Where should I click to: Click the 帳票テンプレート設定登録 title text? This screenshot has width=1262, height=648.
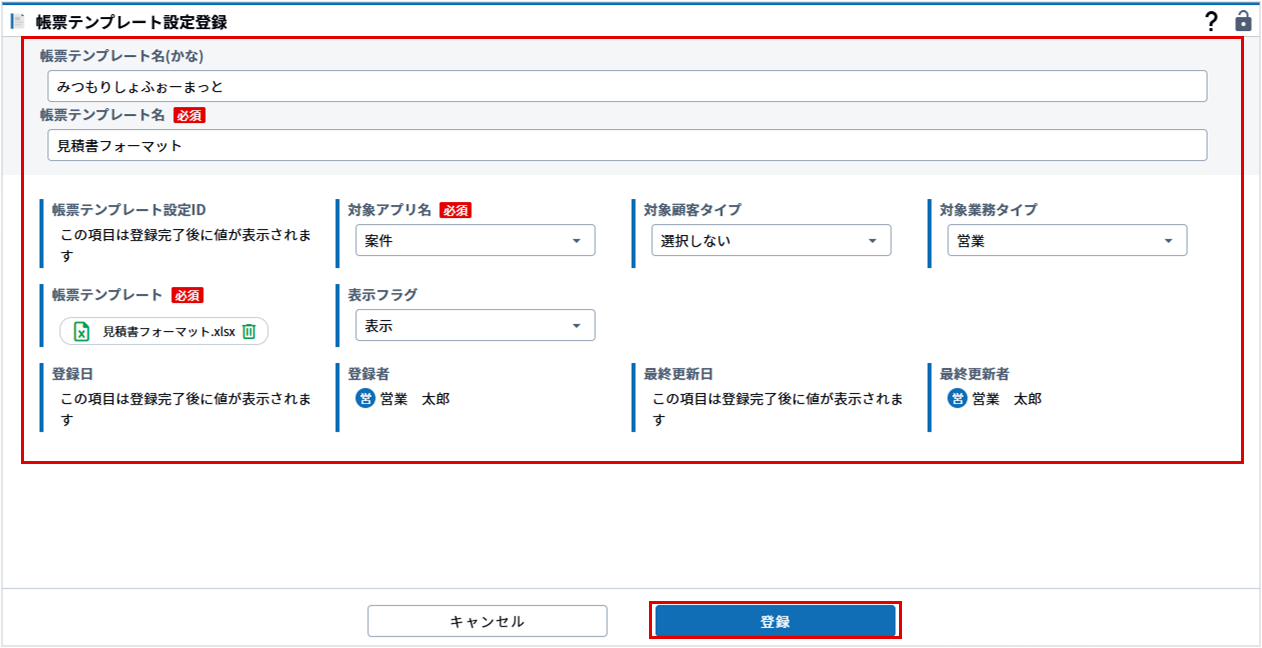131,21
